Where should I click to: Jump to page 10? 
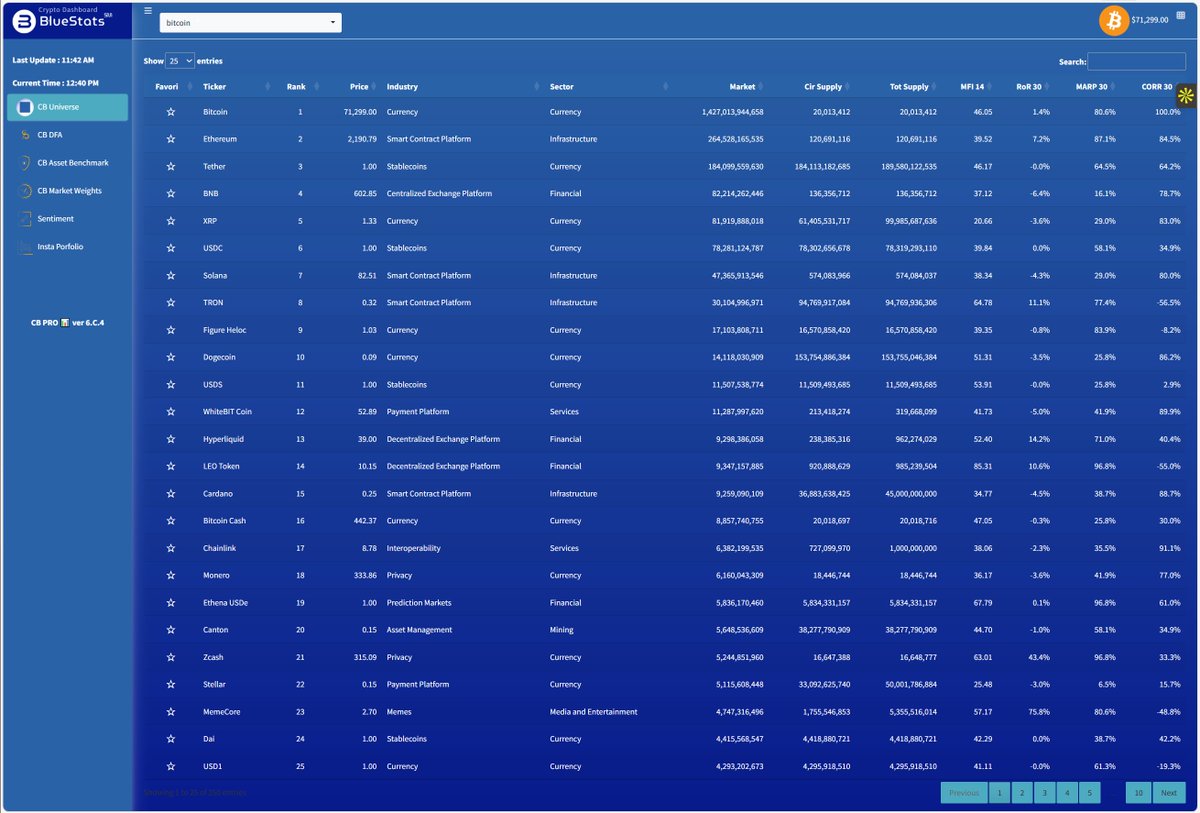1137,793
